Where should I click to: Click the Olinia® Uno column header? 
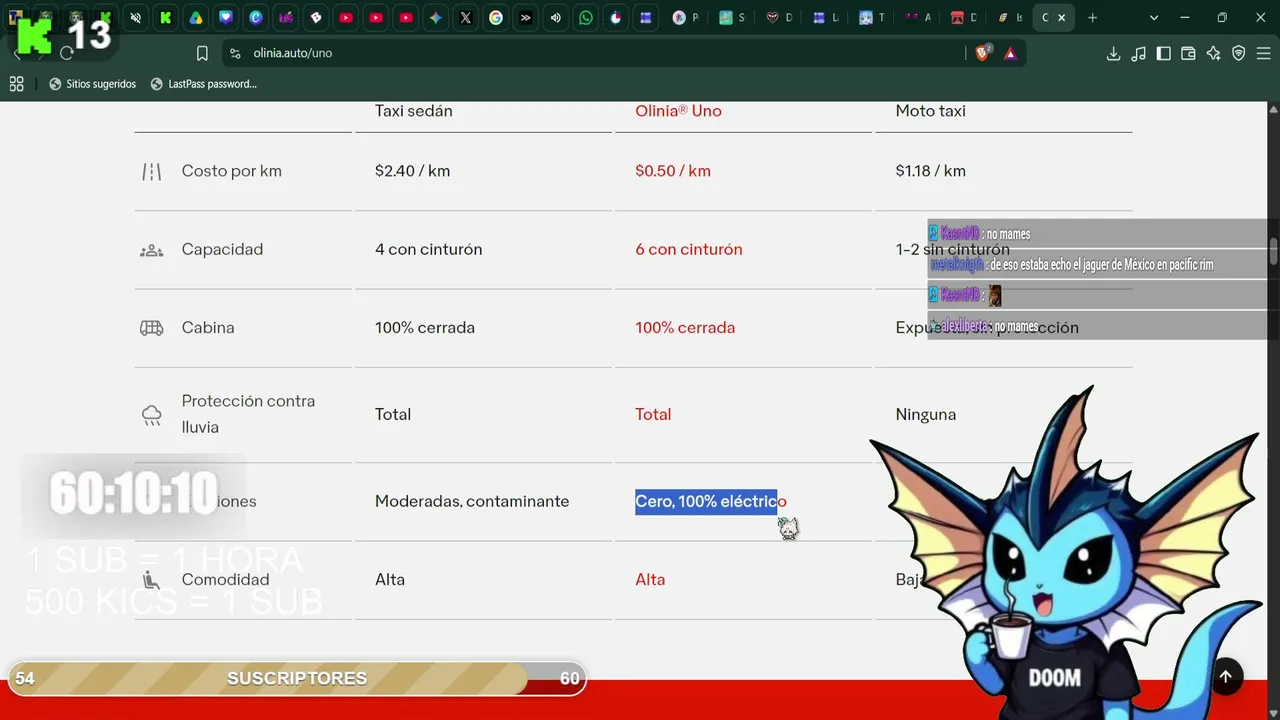click(678, 111)
